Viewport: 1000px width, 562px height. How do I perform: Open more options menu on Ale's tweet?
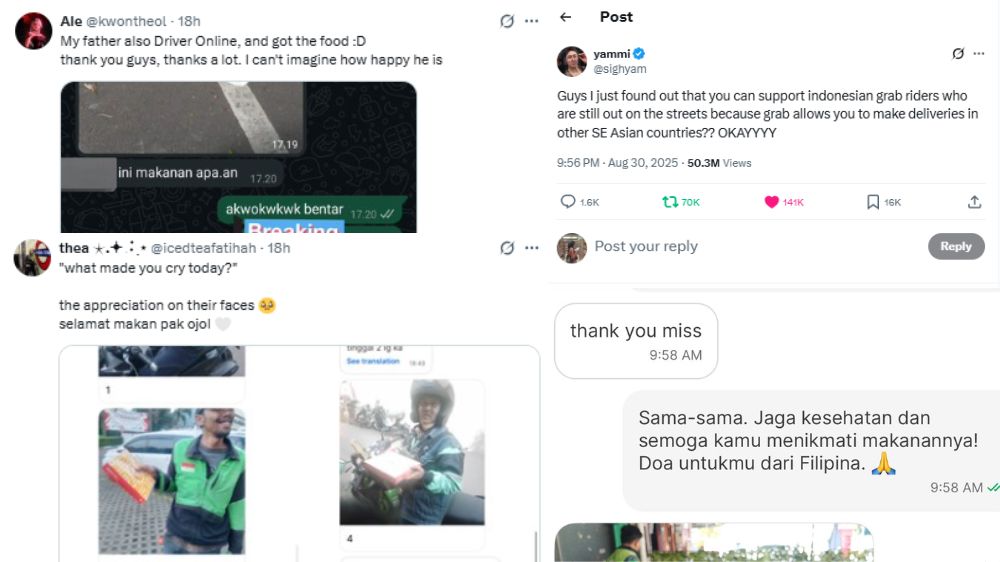pos(531,21)
